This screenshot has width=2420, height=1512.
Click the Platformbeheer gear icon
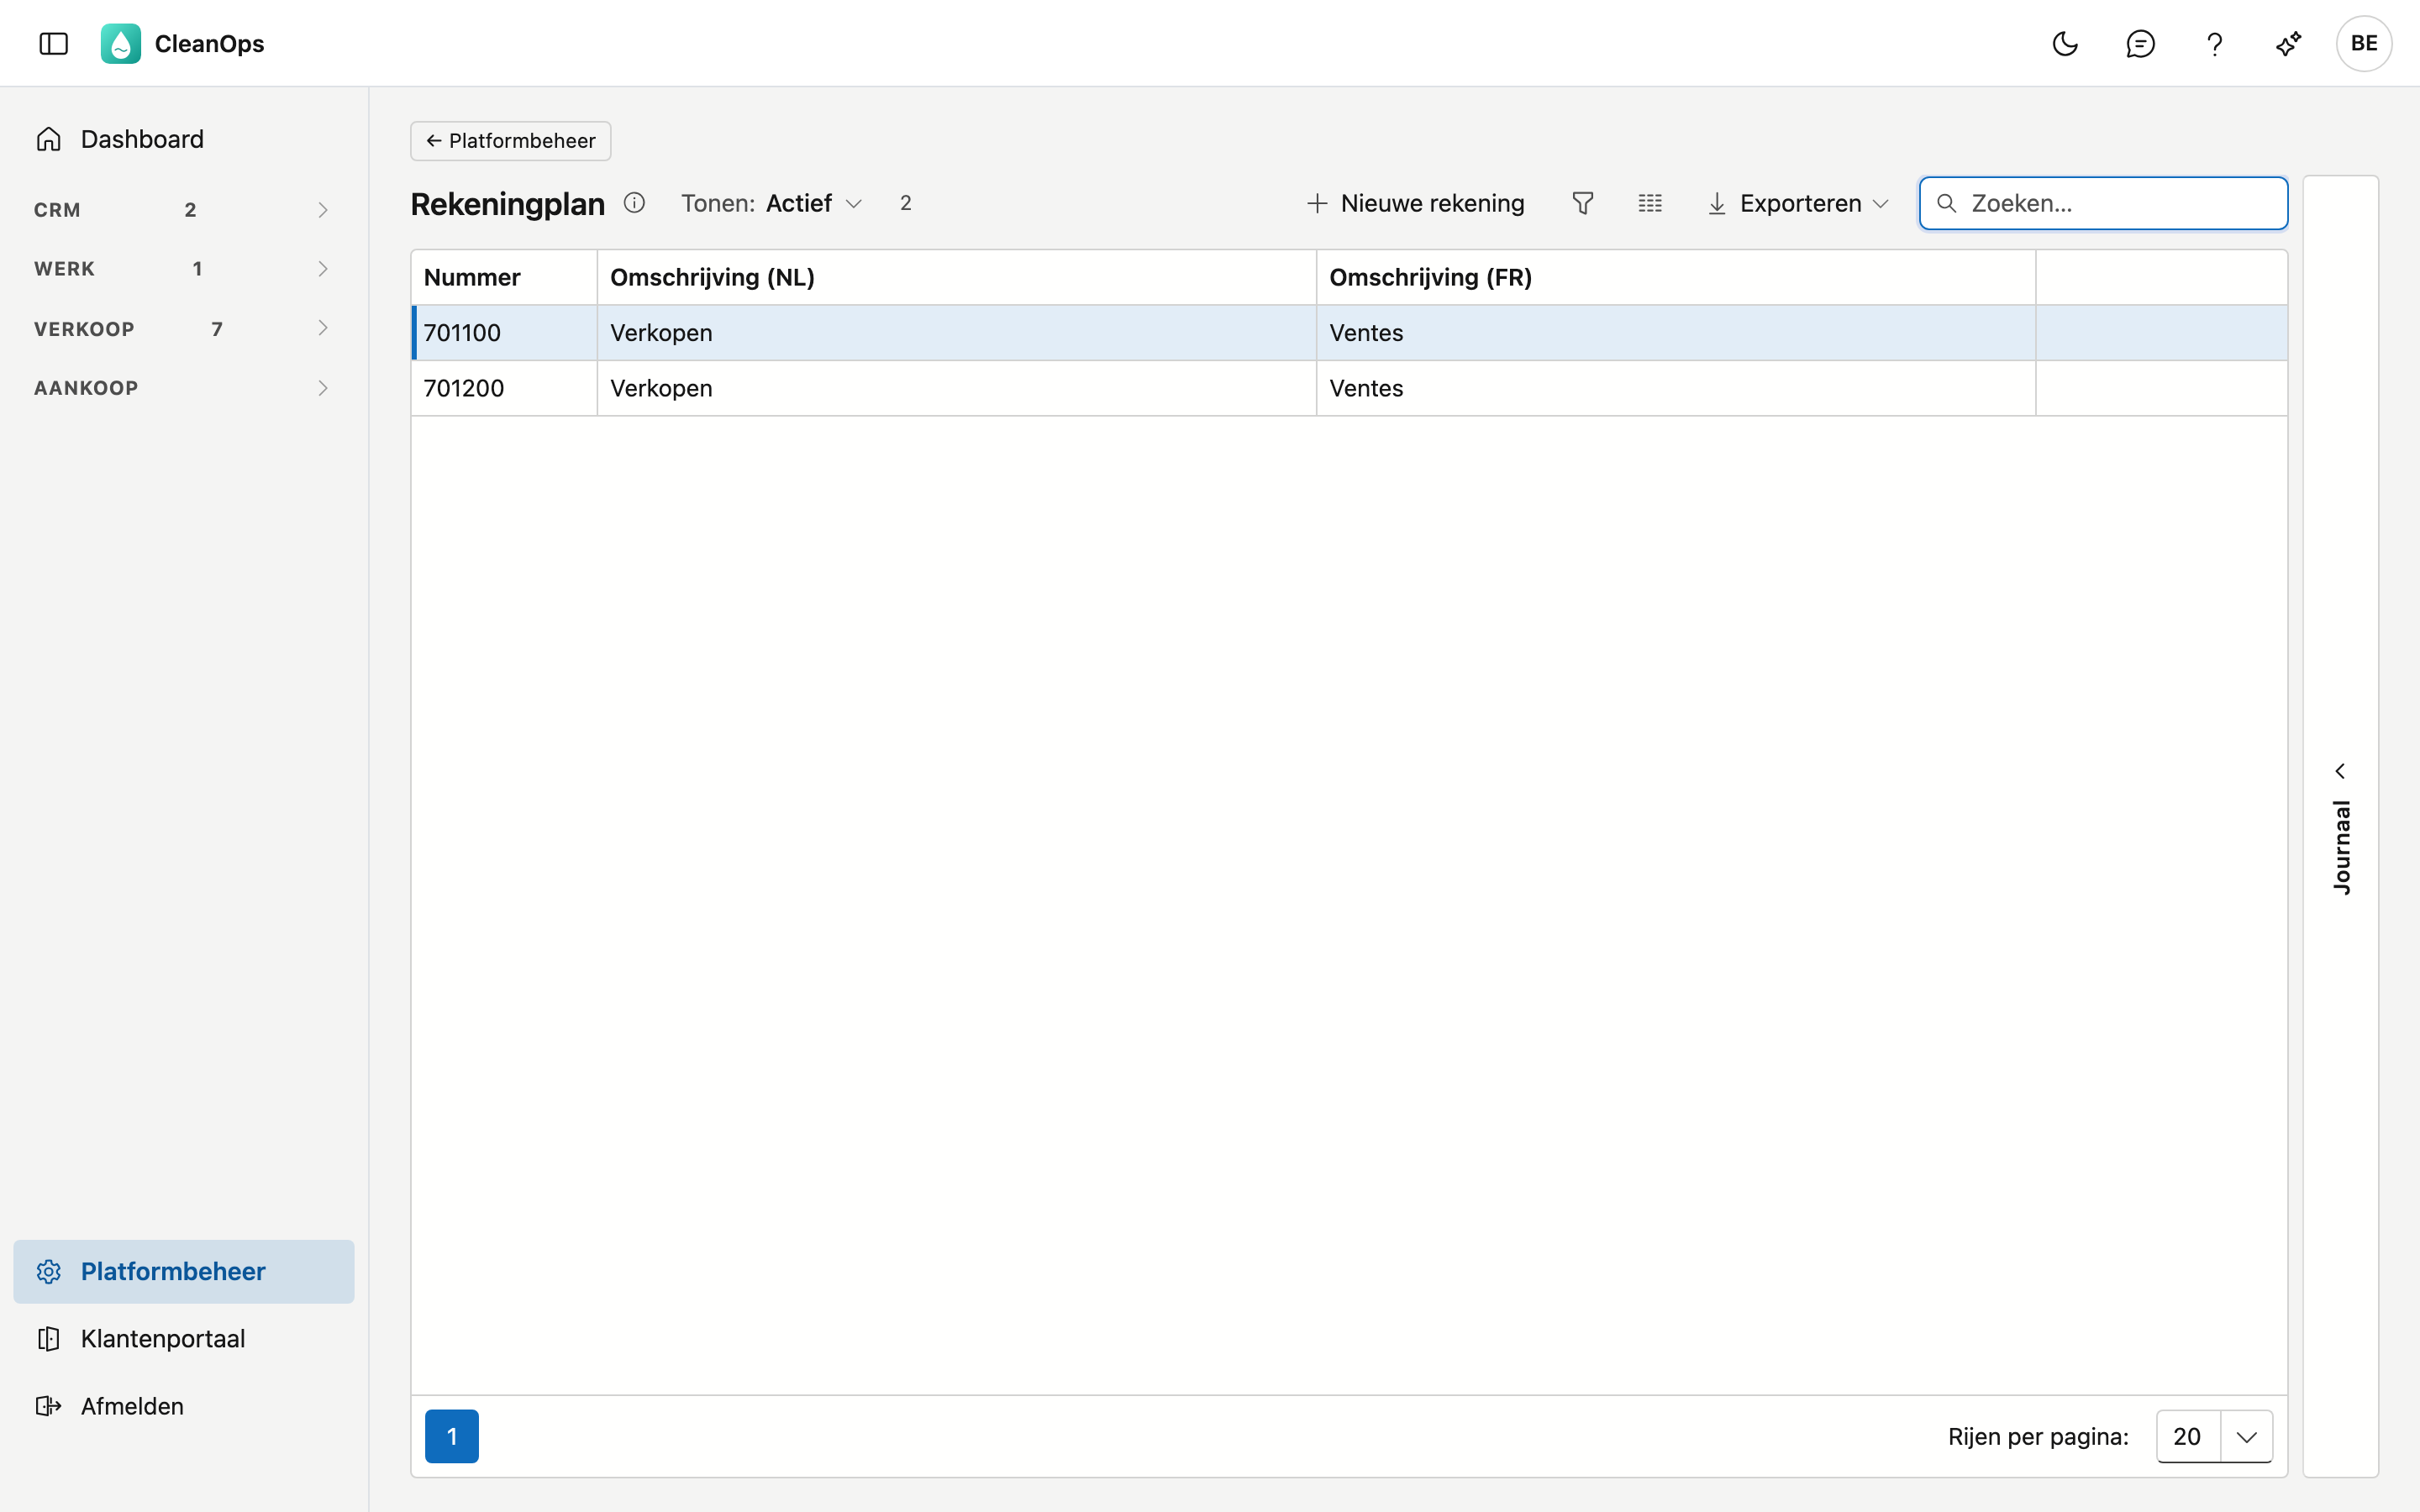pos(49,1271)
